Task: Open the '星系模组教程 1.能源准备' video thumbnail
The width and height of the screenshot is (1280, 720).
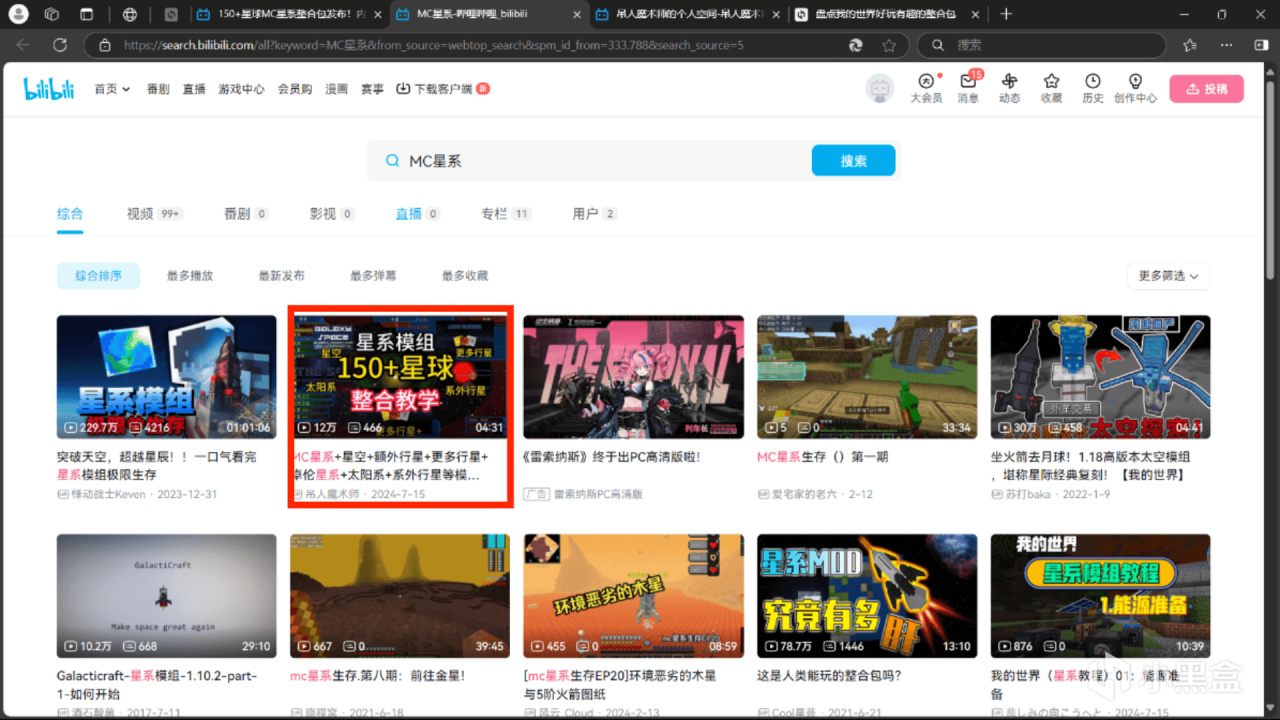Action: (x=1100, y=596)
